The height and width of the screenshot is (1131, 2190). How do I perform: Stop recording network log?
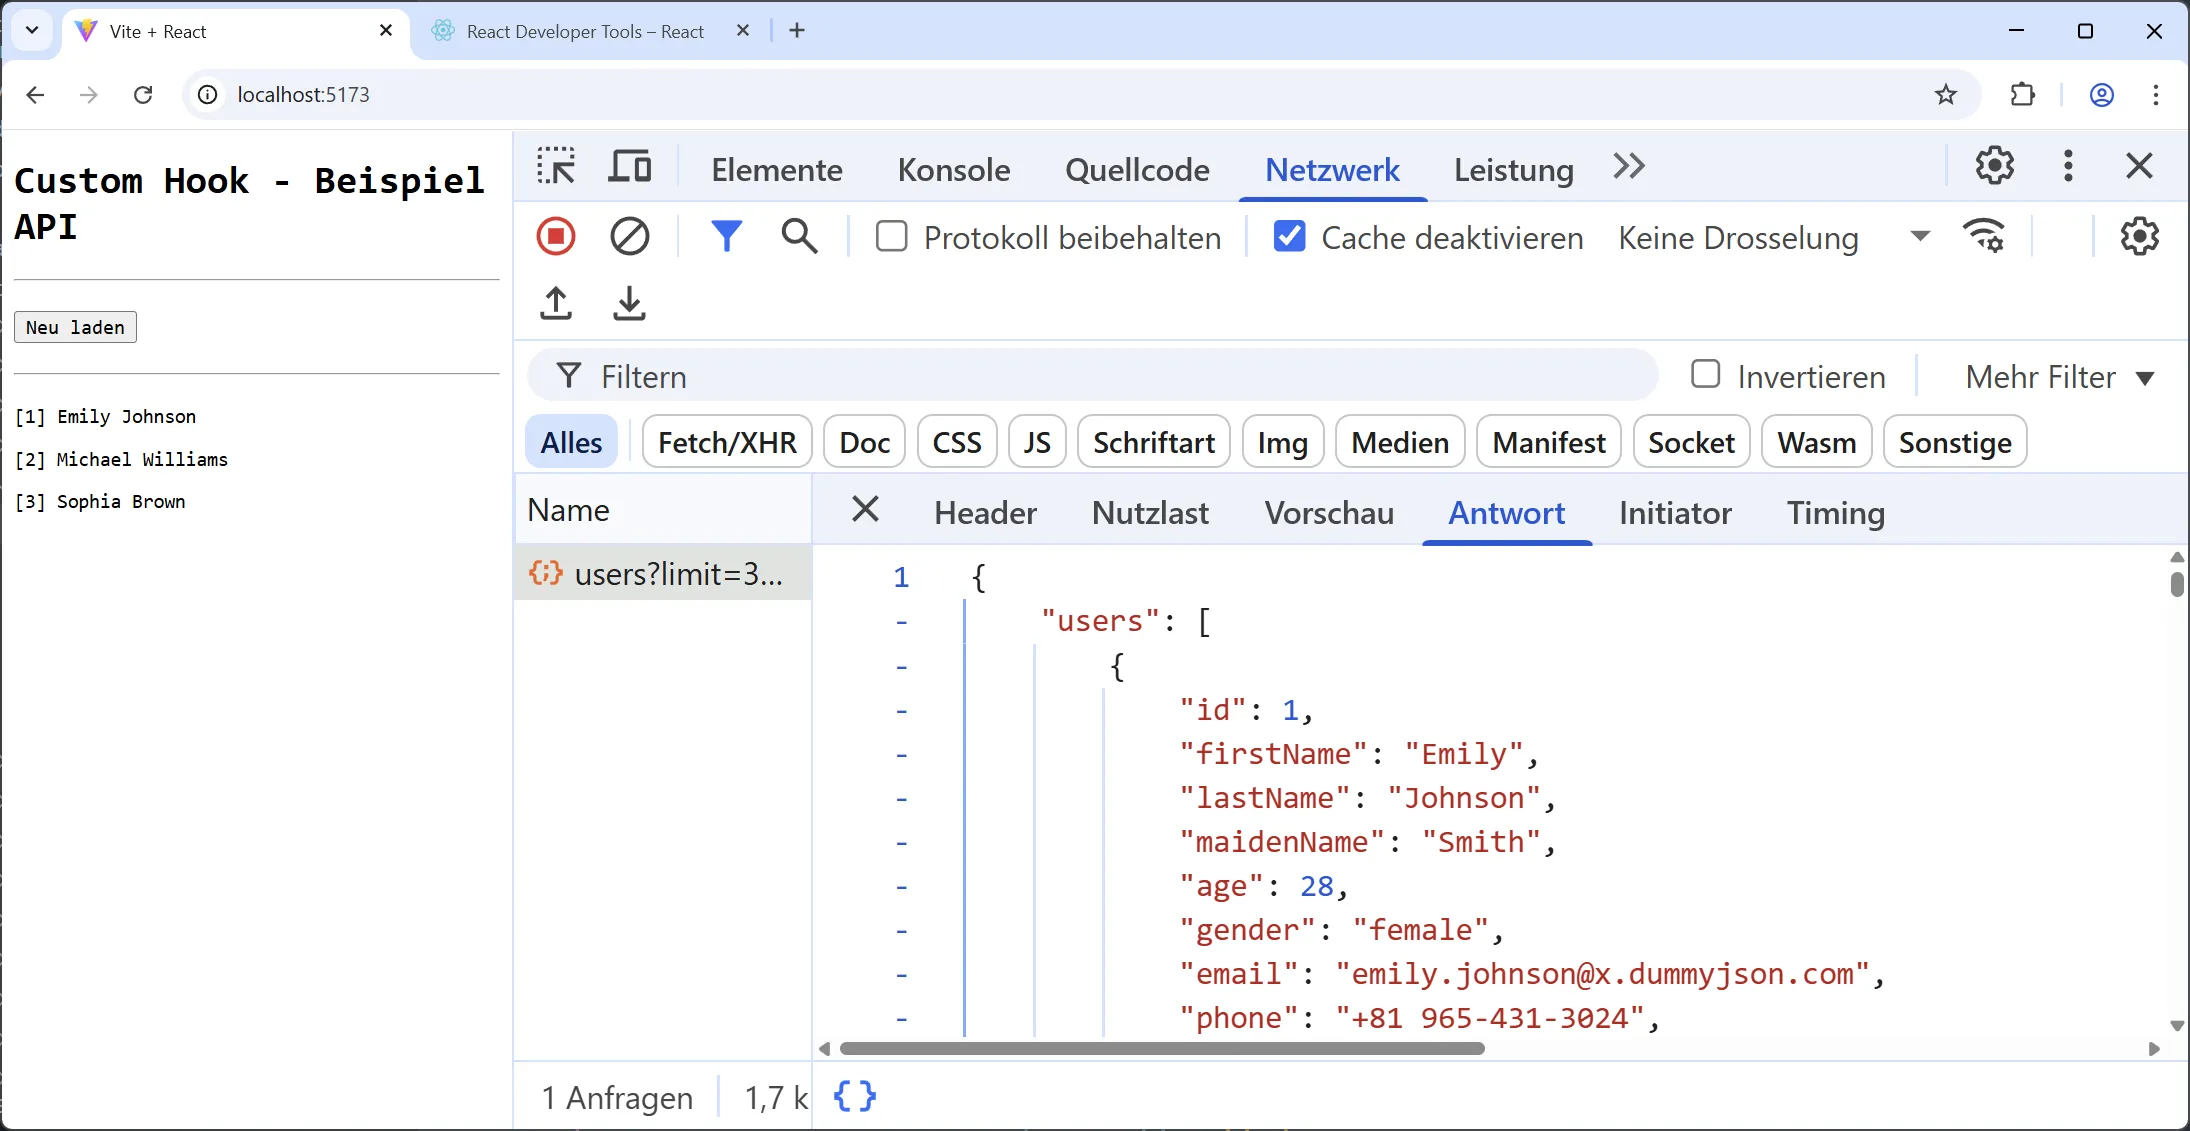click(556, 237)
